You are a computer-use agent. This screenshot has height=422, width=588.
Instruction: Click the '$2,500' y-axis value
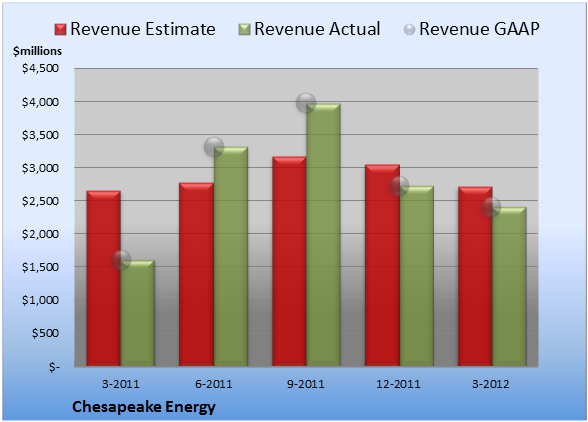[40, 201]
